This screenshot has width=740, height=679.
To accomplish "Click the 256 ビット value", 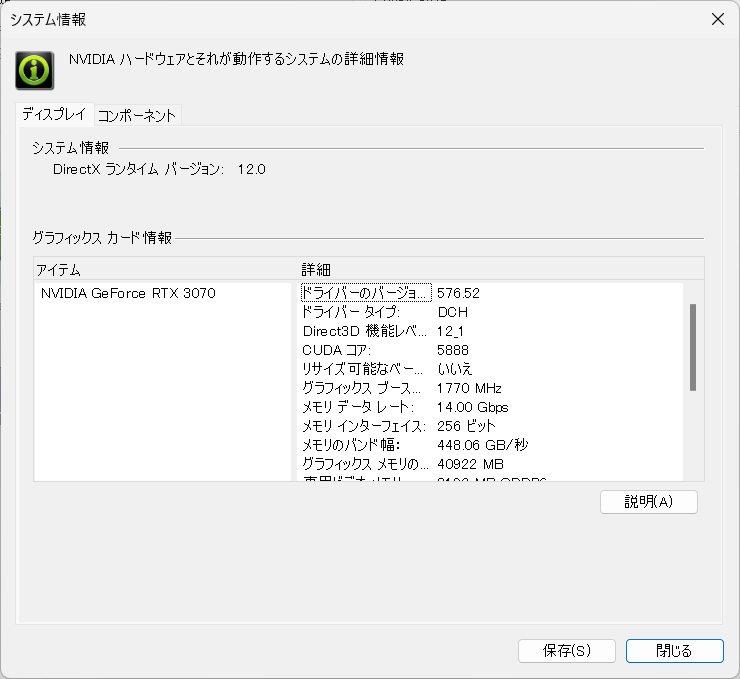I will pos(466,426).
